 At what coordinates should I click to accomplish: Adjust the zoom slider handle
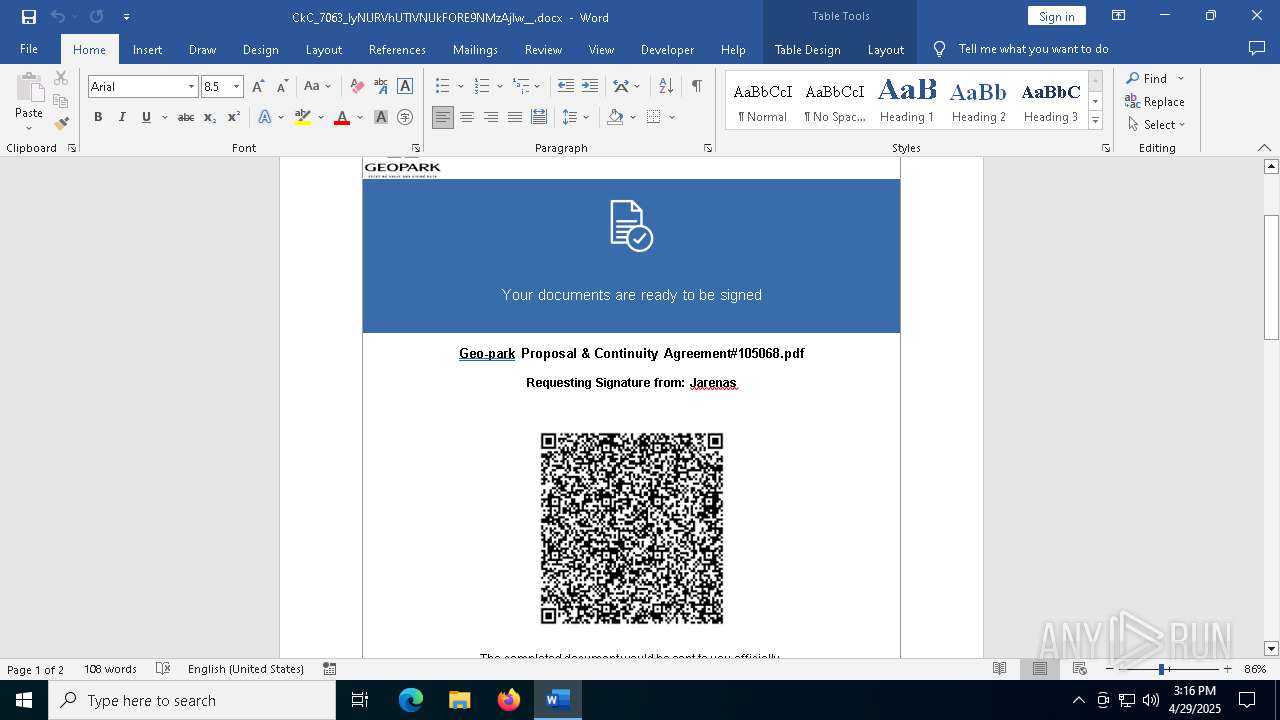pyautogui.click(x=1161, y=669)
